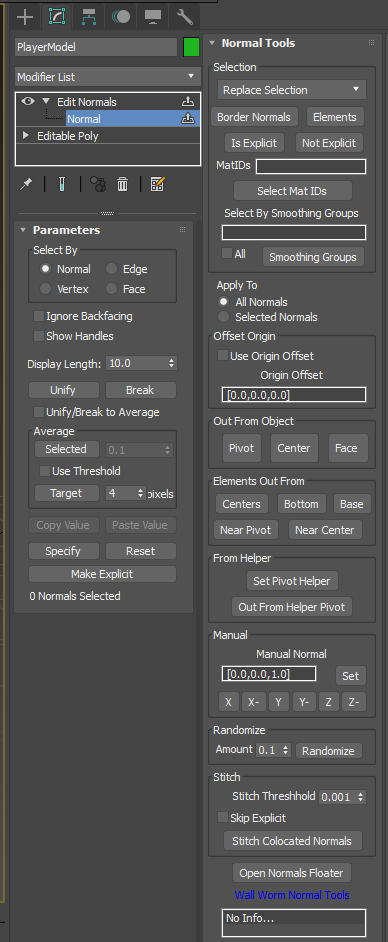
Task: Click the Specify button
Action: click(x=63, y=551)
